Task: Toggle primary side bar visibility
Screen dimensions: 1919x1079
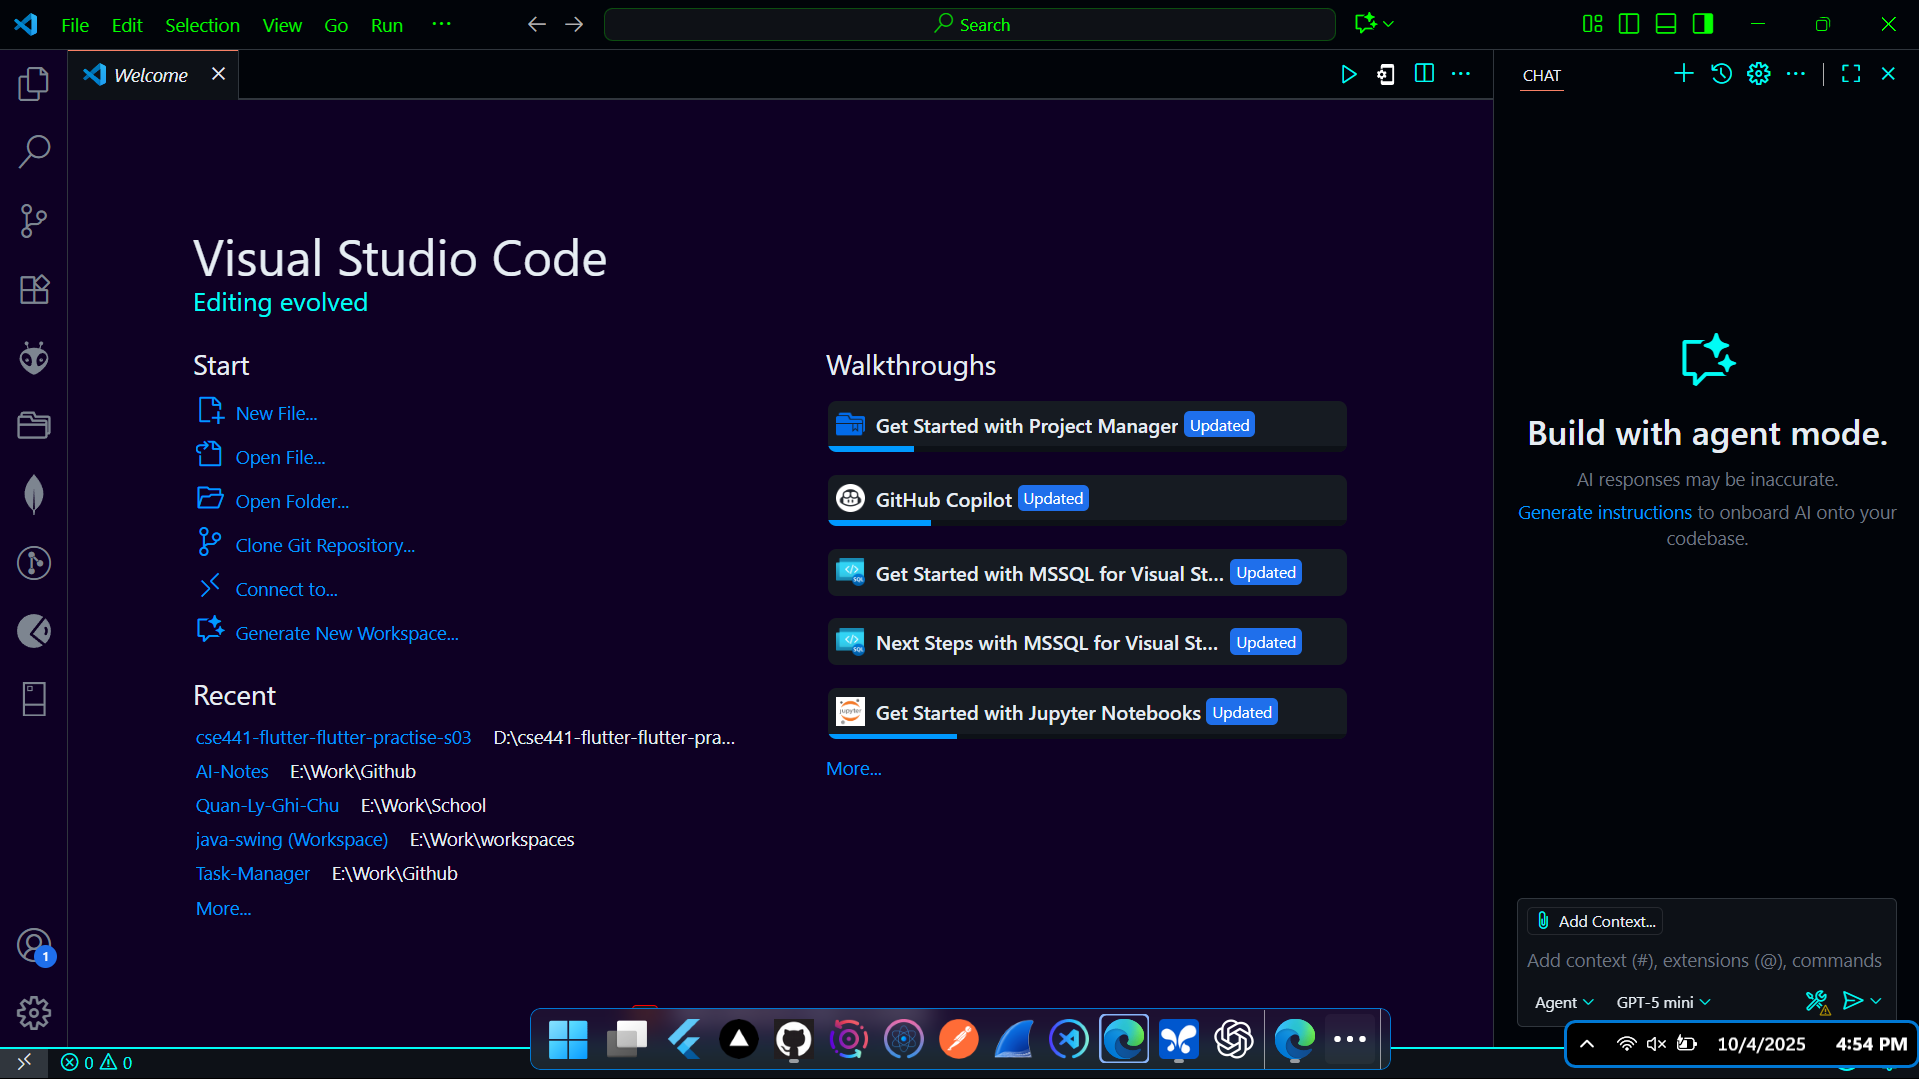Action: pyautogui.click(x=1629, y=24)
